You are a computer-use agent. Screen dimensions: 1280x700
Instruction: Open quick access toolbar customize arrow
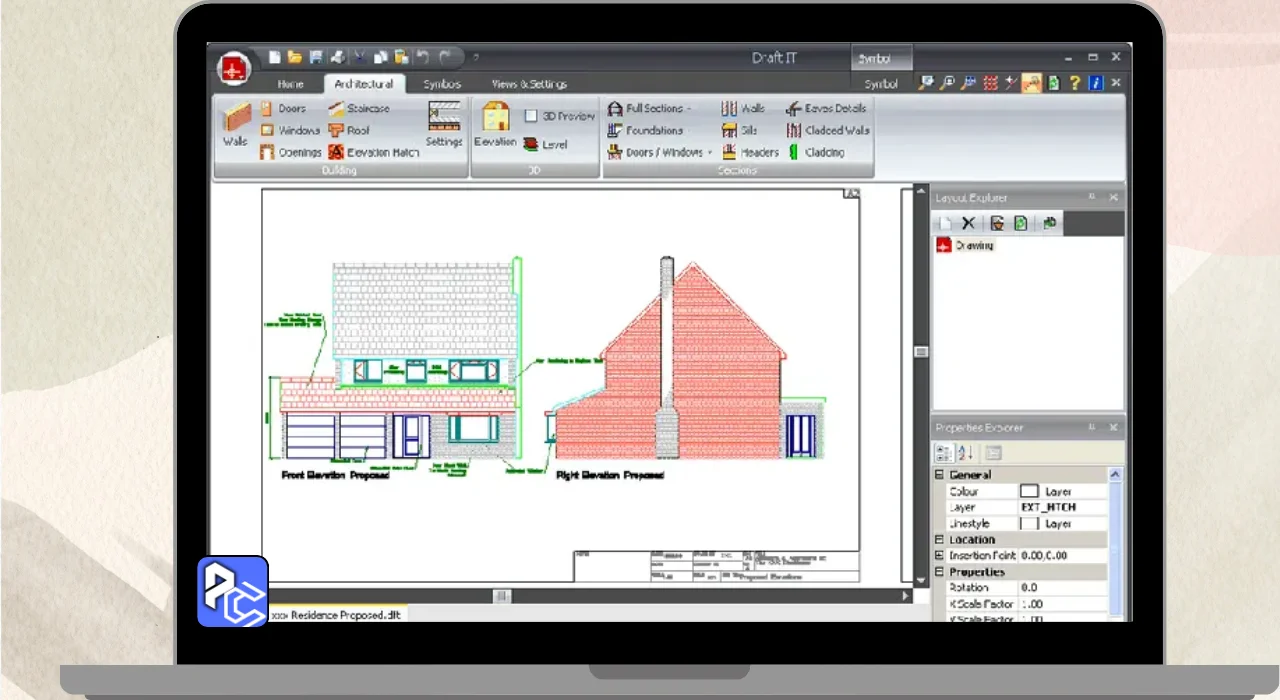tap(475, 58)
